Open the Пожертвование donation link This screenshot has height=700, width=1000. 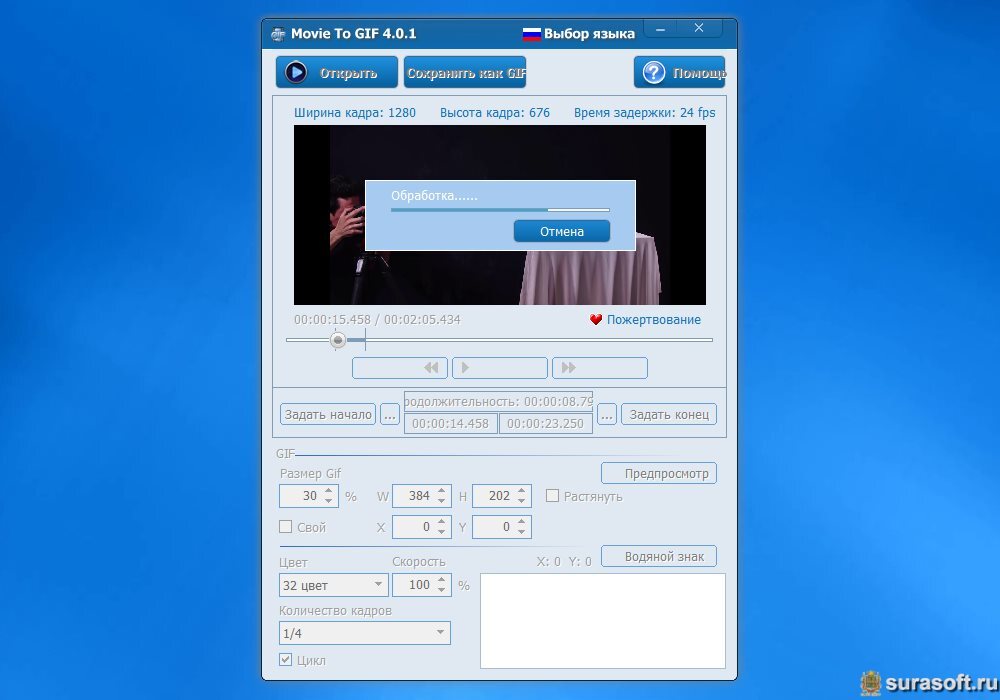point(653,319)
